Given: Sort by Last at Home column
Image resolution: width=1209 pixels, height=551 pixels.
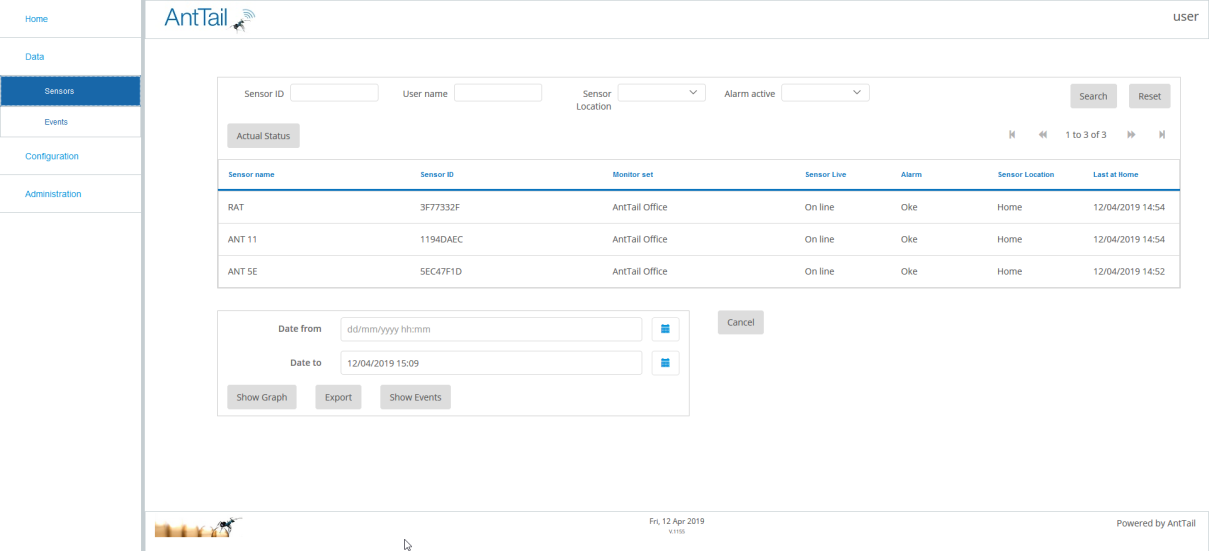Looking at the screenshot, I should pyautogui.click(x=1115, y=174).
